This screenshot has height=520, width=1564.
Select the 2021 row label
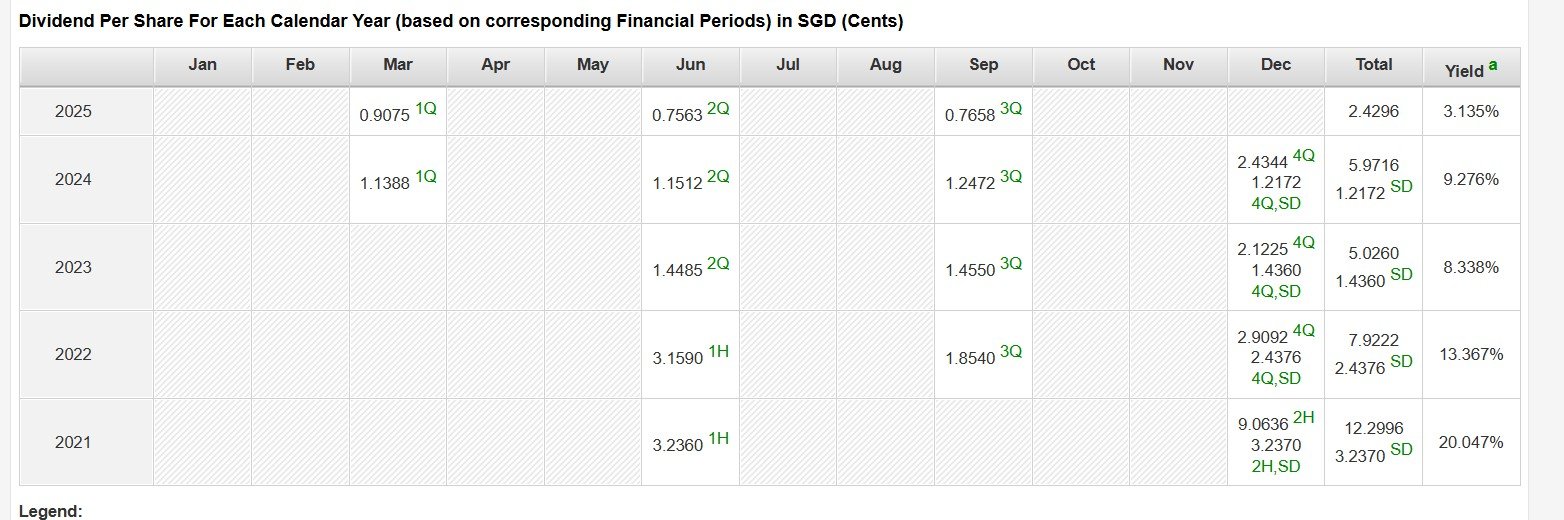[x=73, y=442]
